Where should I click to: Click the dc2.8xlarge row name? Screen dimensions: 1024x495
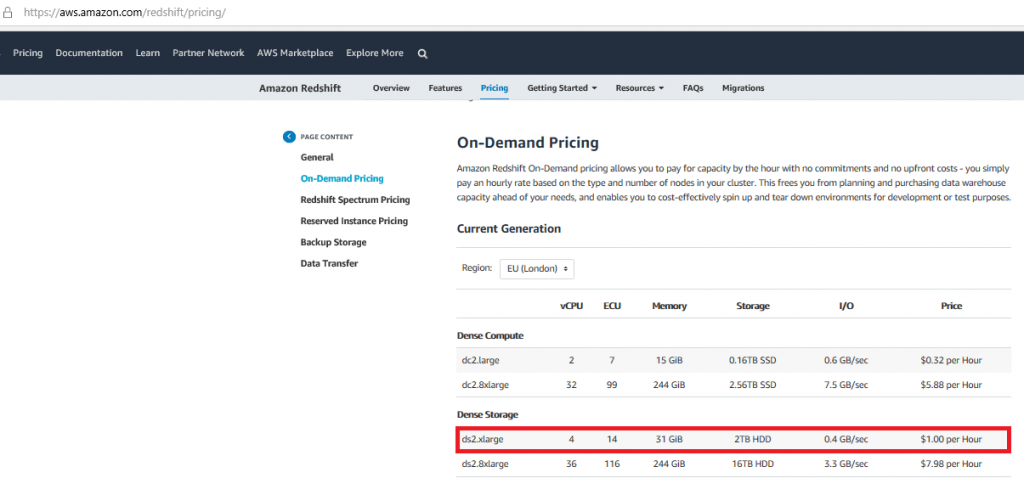click(485, 385)
